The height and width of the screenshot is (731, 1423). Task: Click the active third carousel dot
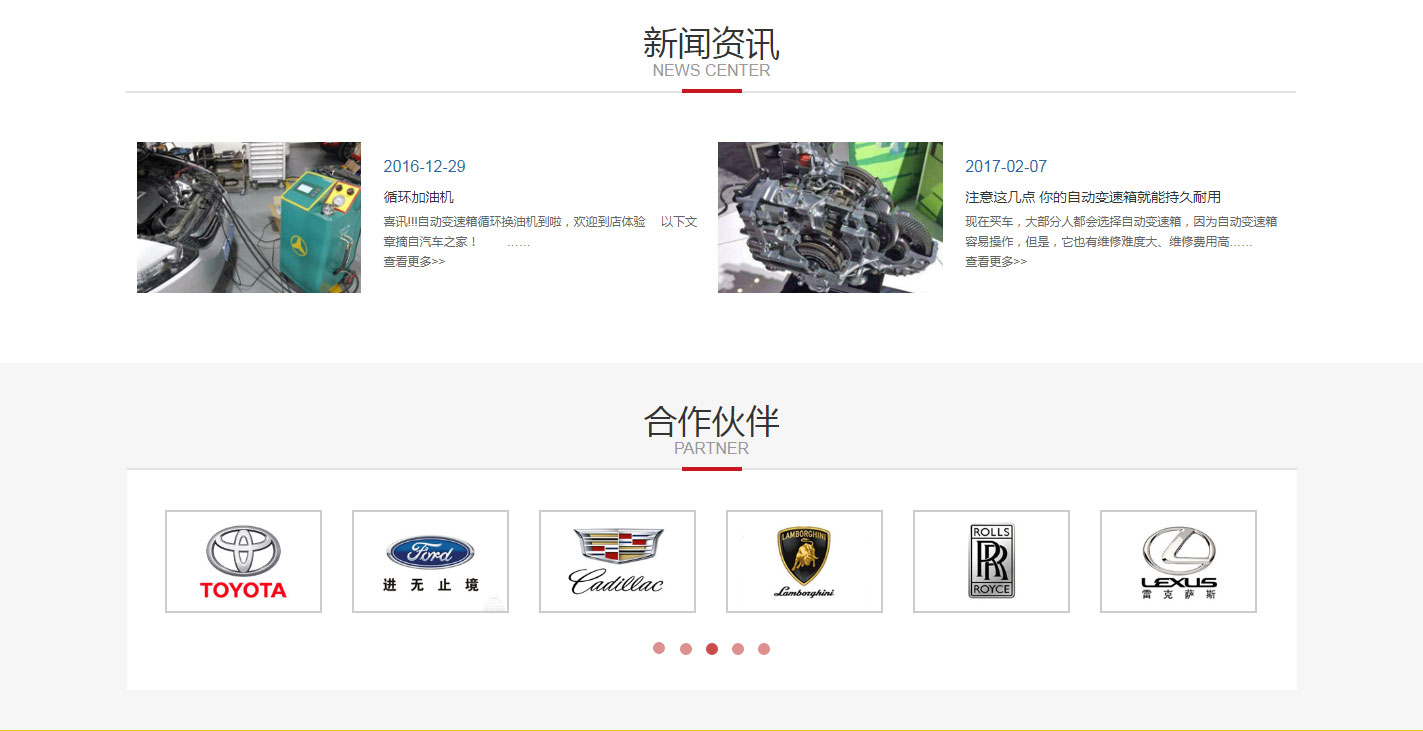click(x=712, y=649)
